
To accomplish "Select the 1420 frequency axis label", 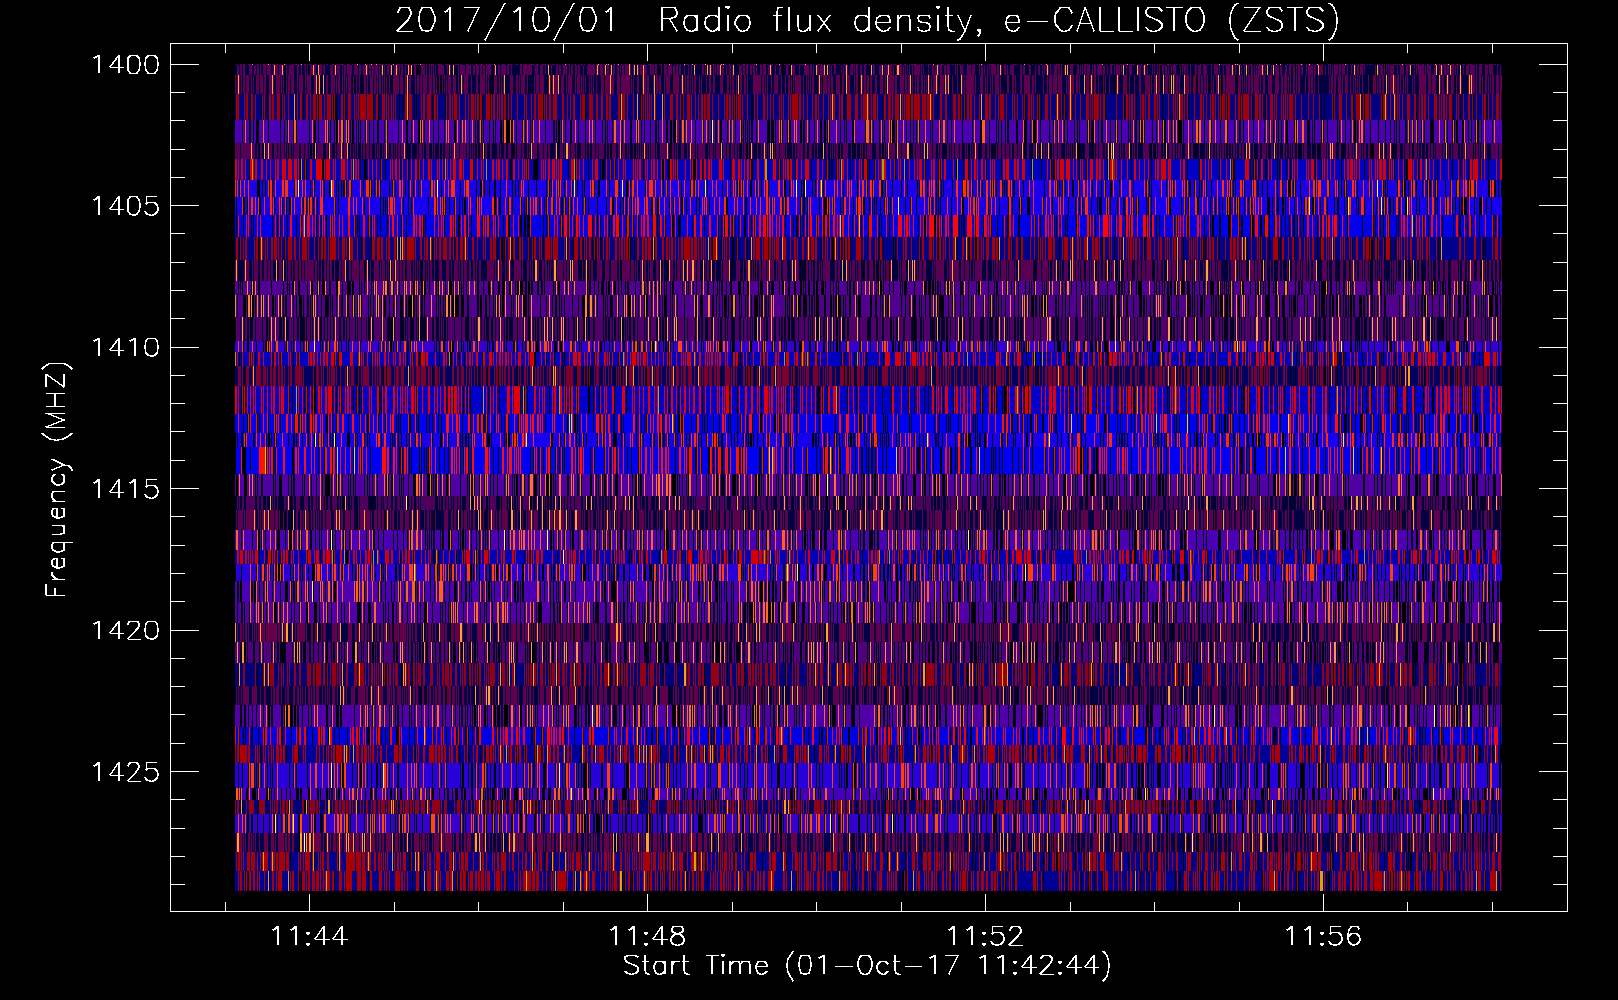I will point(125,631).
